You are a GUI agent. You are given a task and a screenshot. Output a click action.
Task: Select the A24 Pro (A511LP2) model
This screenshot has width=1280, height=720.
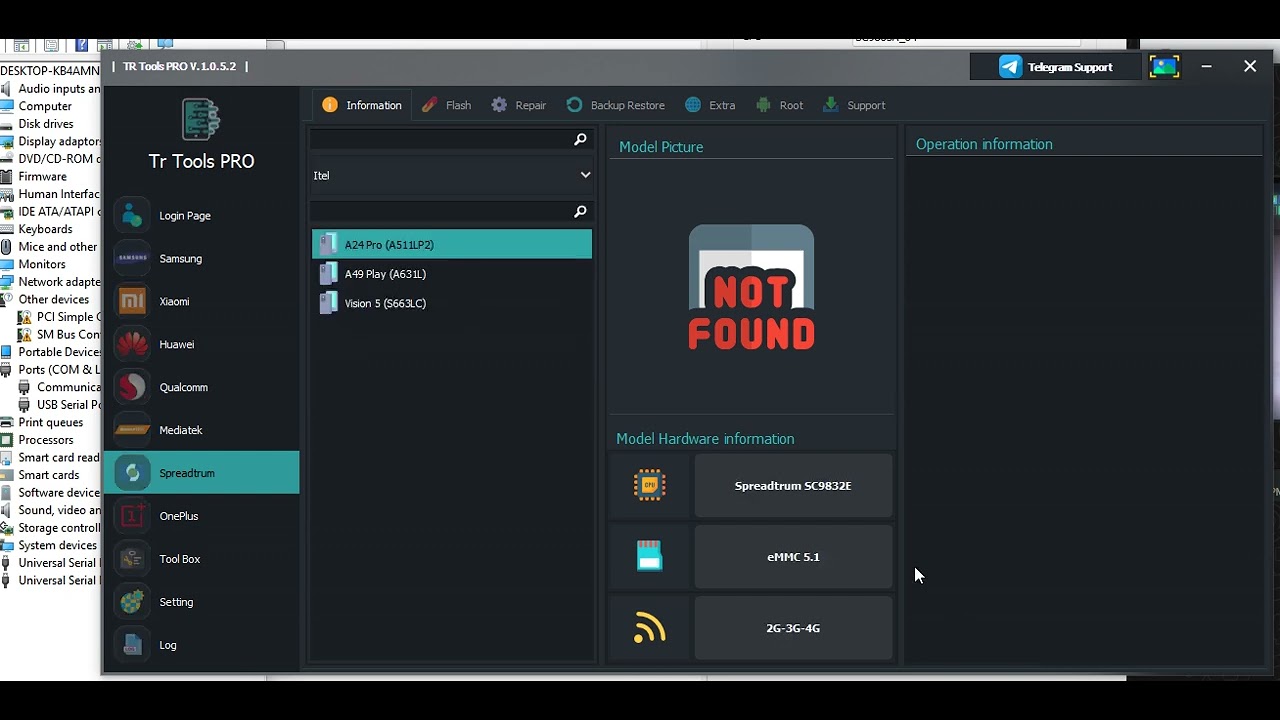(x=452, y=244)
